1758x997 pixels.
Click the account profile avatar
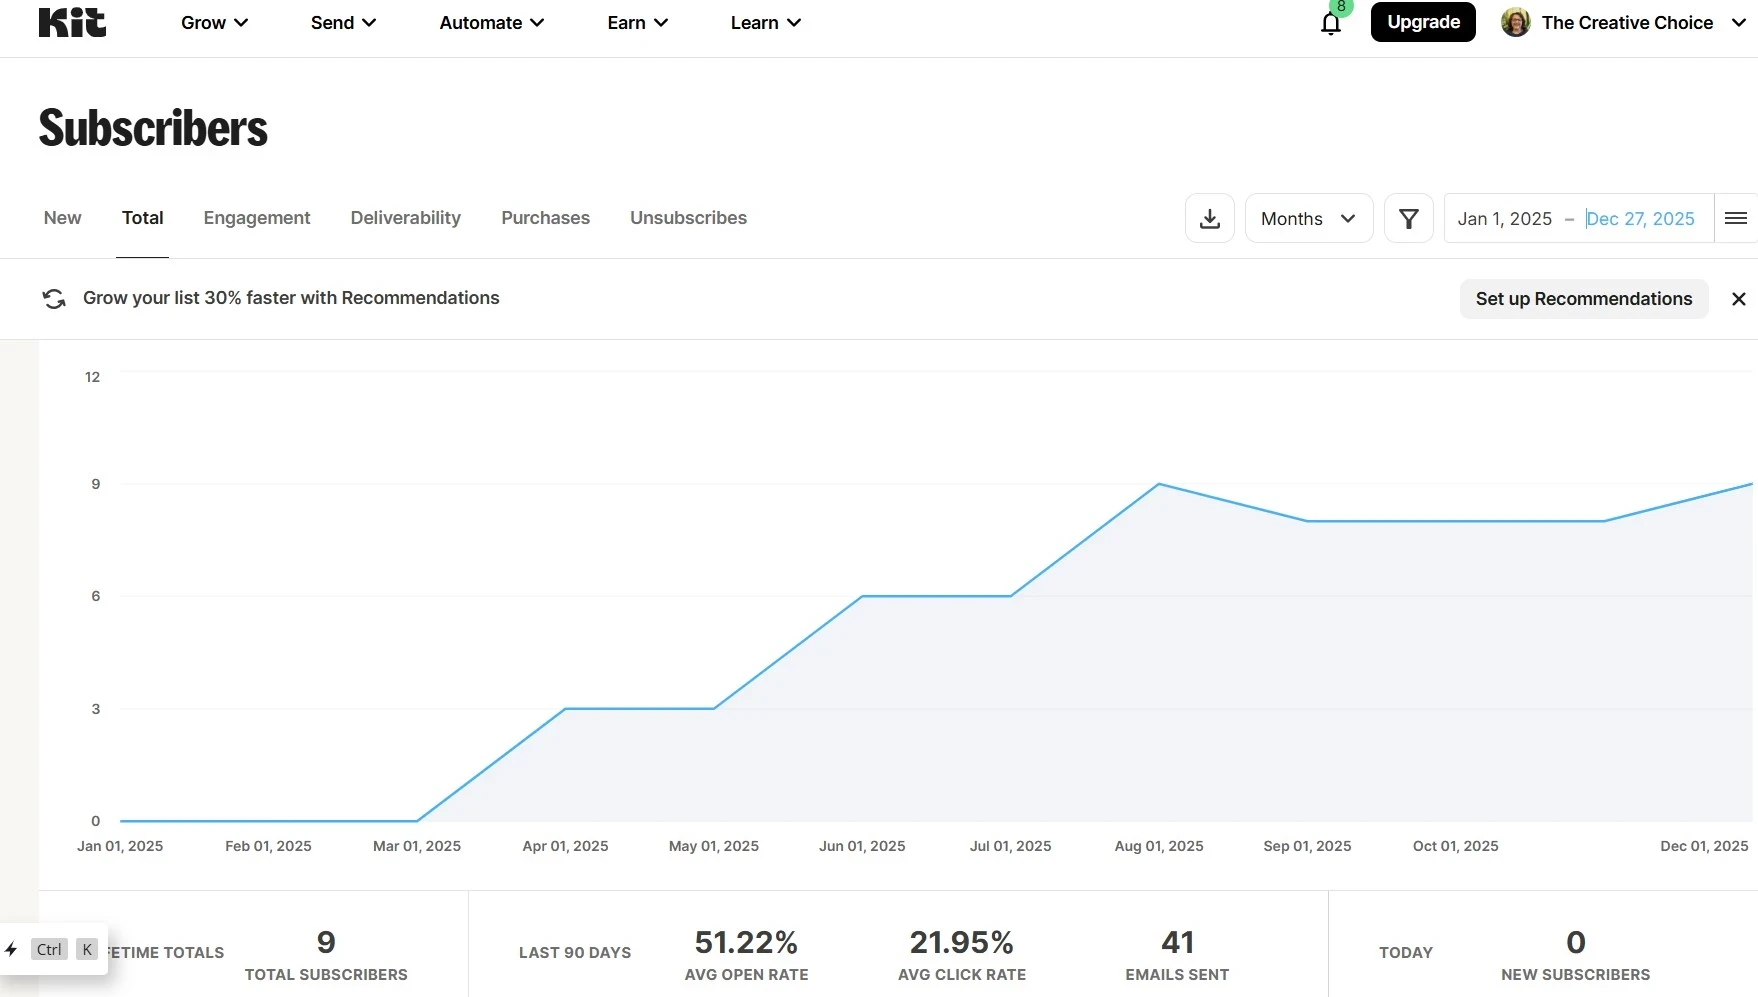click(x=1515, y=23)
